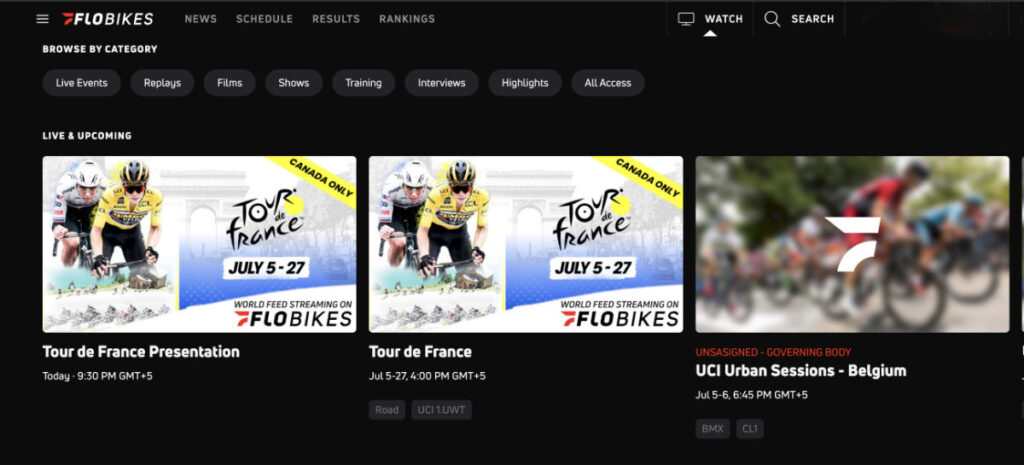Click the FloBikes logo

108,19
